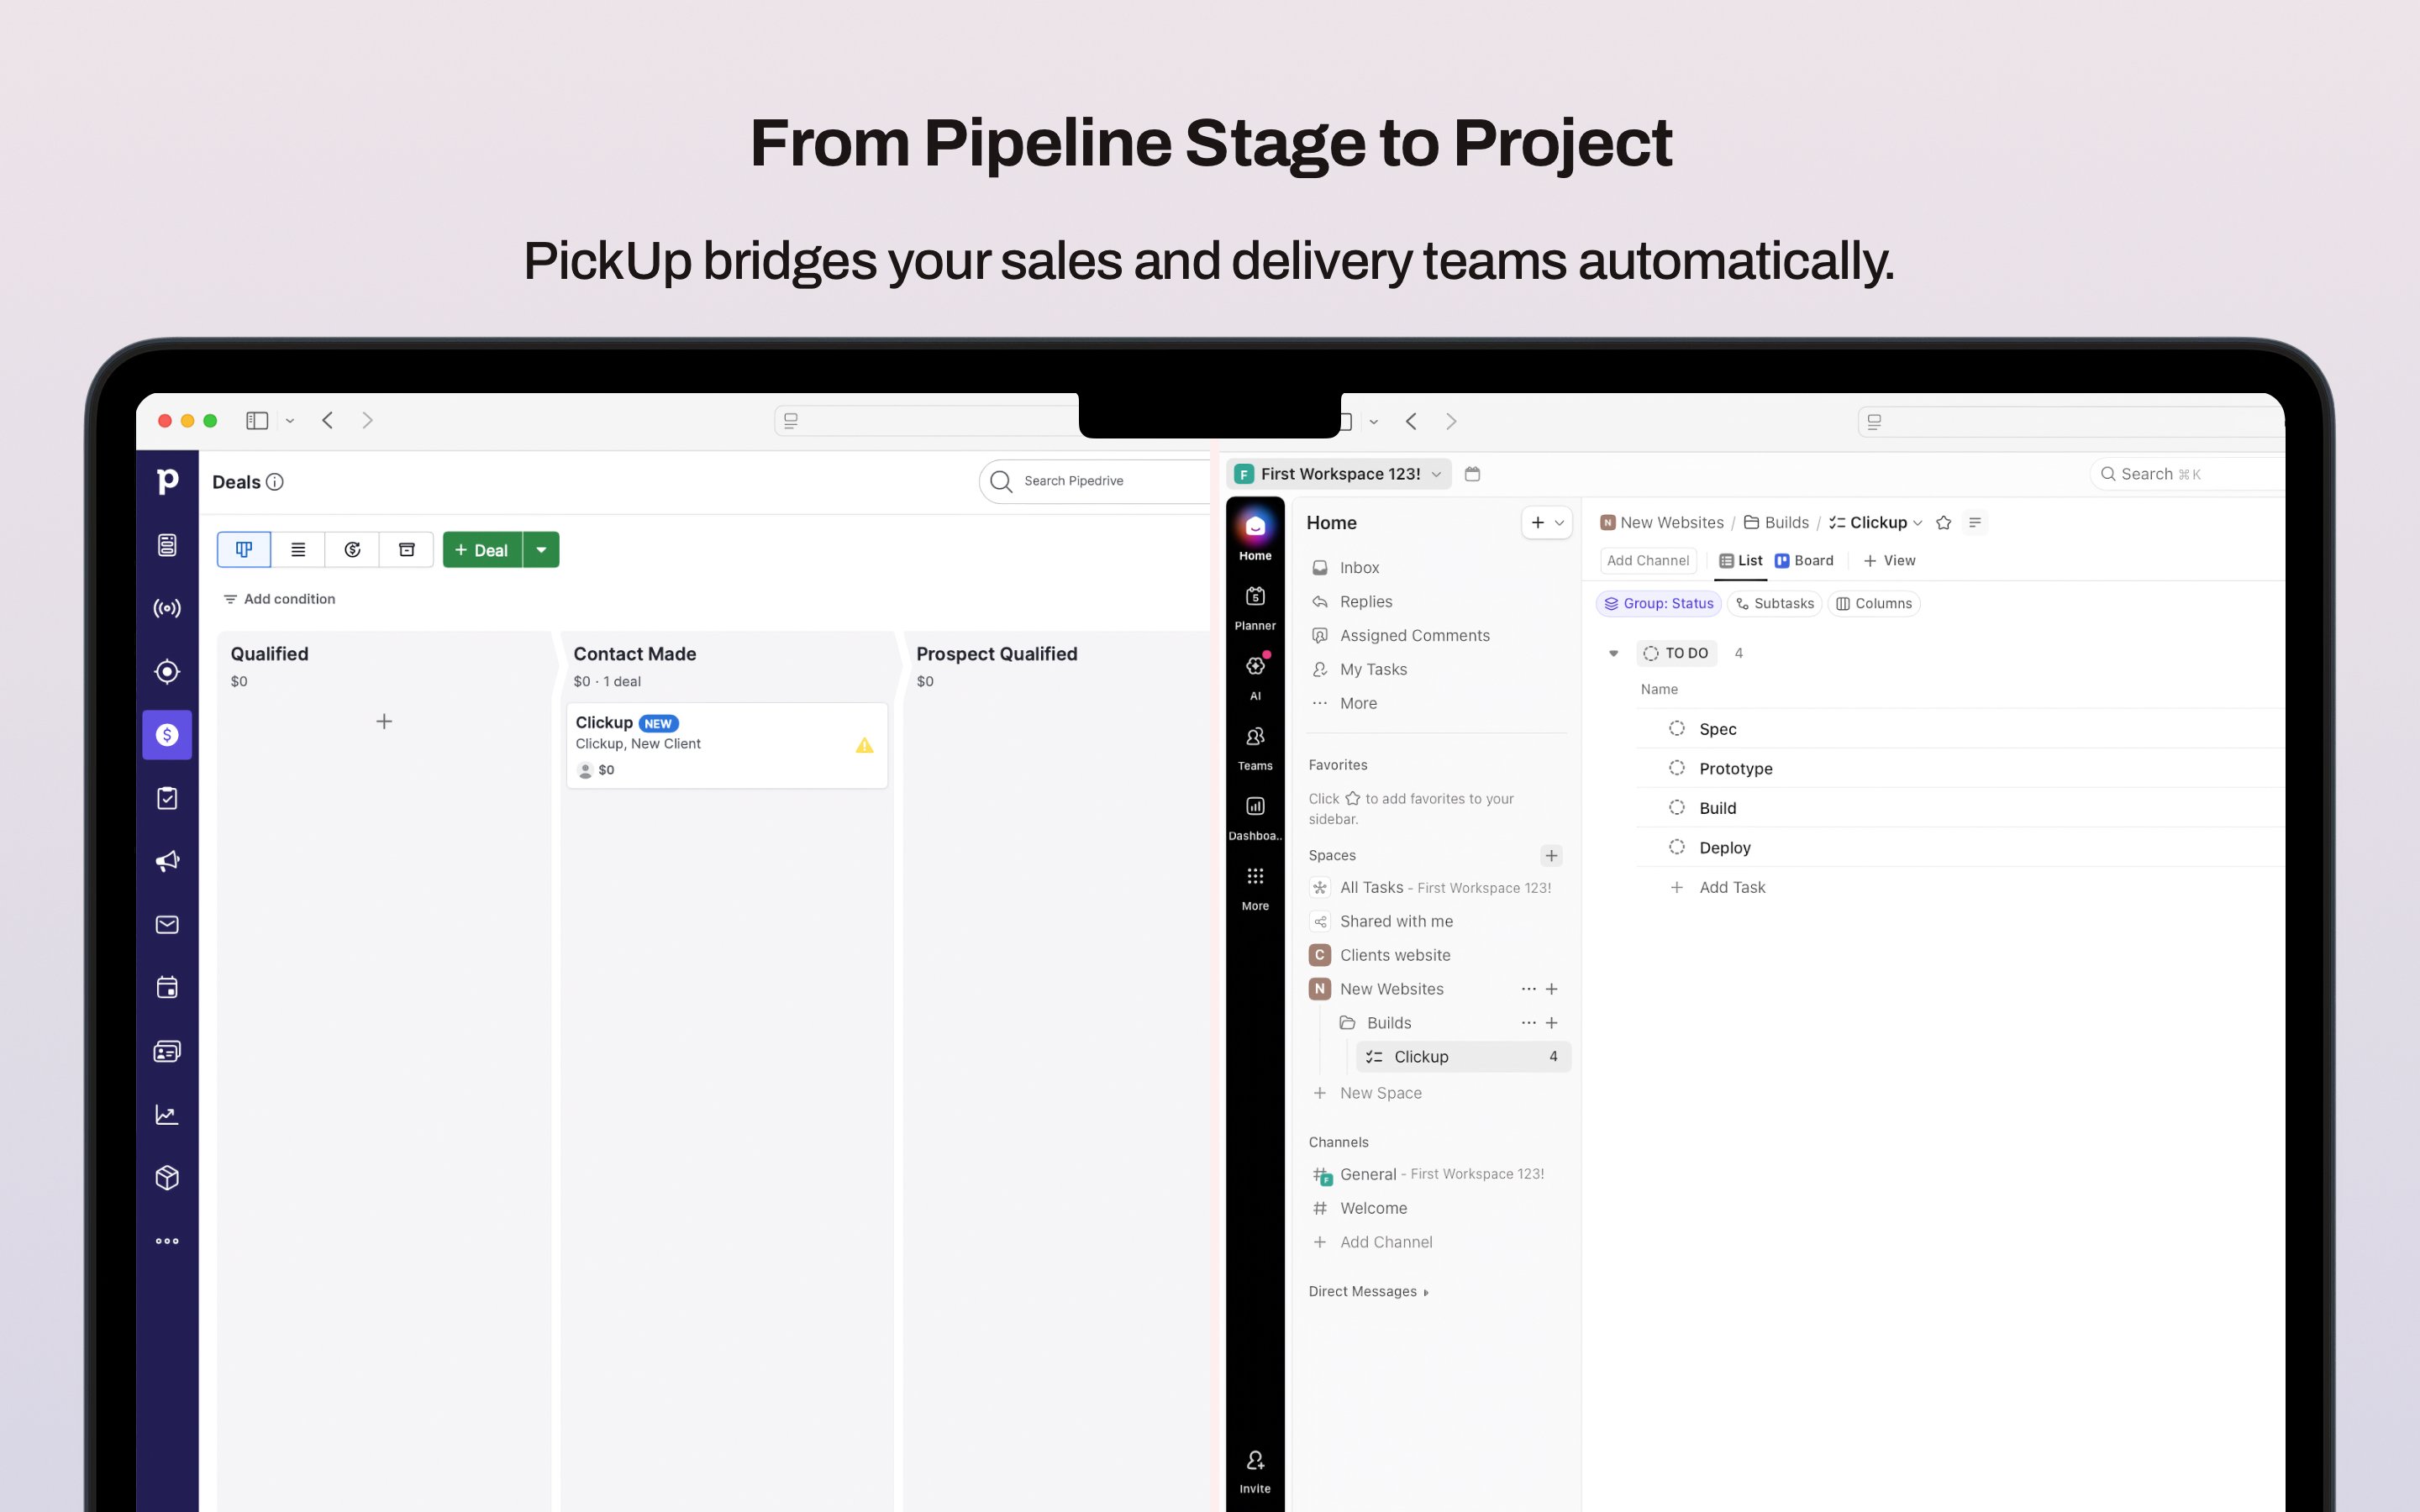The image size is (2420, 1512).
Task: Collapse the TO DO group
Action: (1614, 653)
